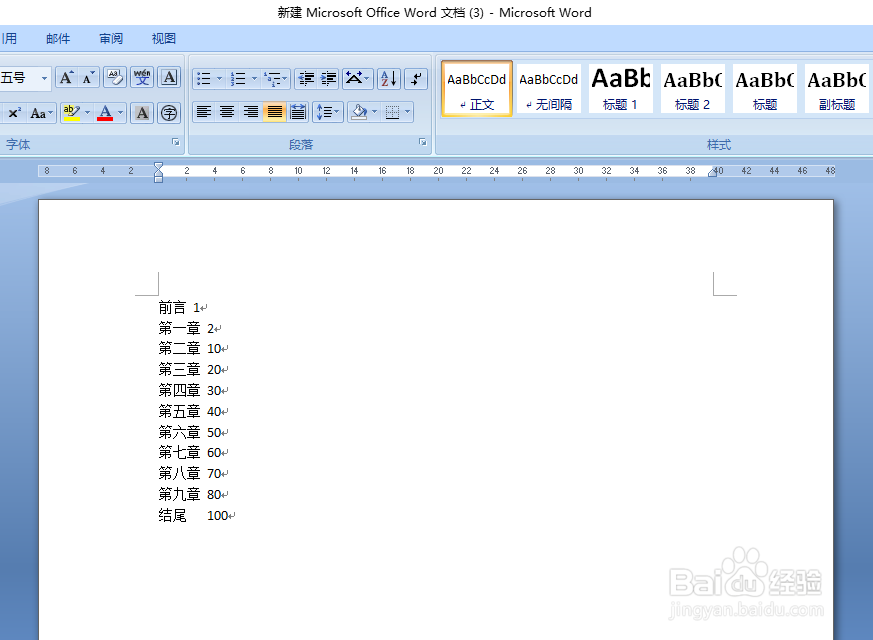
Task: Sort text with the A-Z button
Action: [389, 78]
